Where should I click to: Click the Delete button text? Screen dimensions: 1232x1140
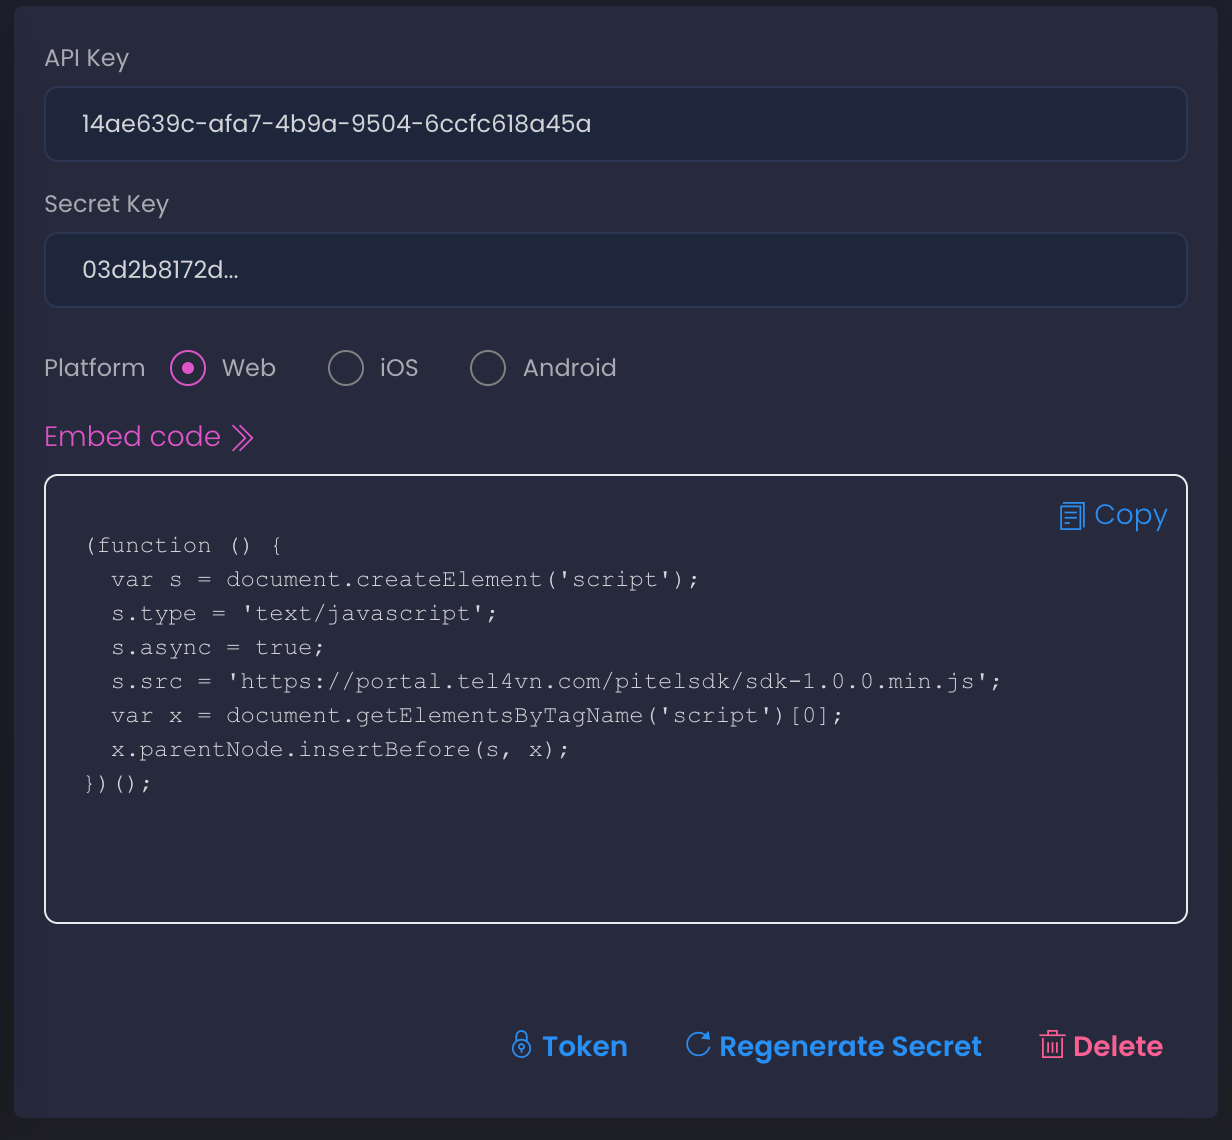click(1118, 1046)
